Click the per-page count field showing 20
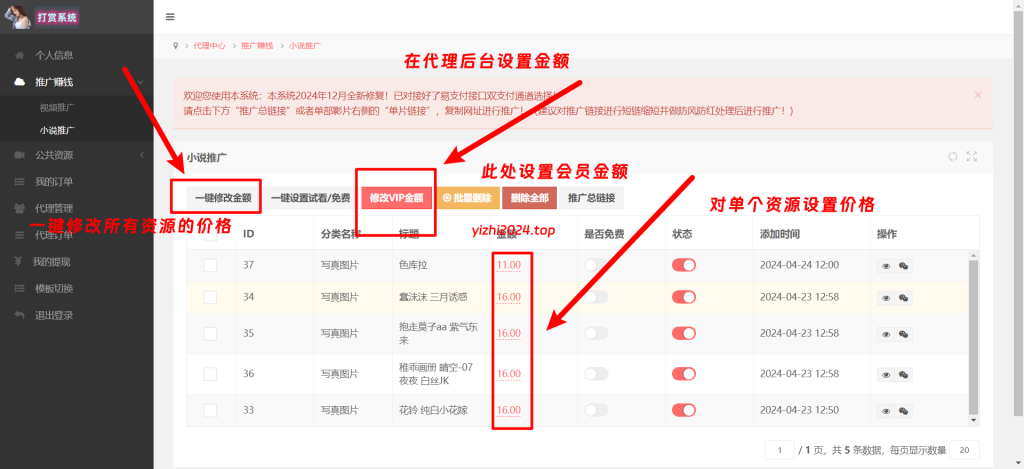The height and width of the screenshot is (469, 1024). click(965, 450)
